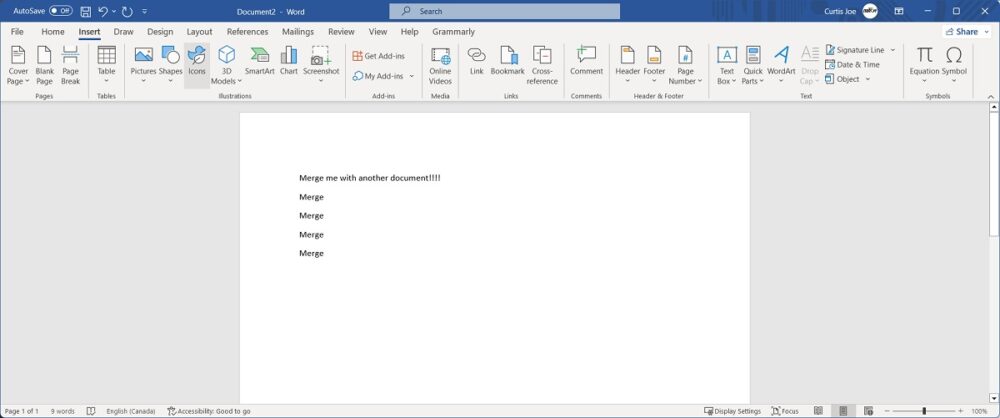Click the WordArt icon
The height and width of the screenshot is (418, 1000).
point(781,62)
